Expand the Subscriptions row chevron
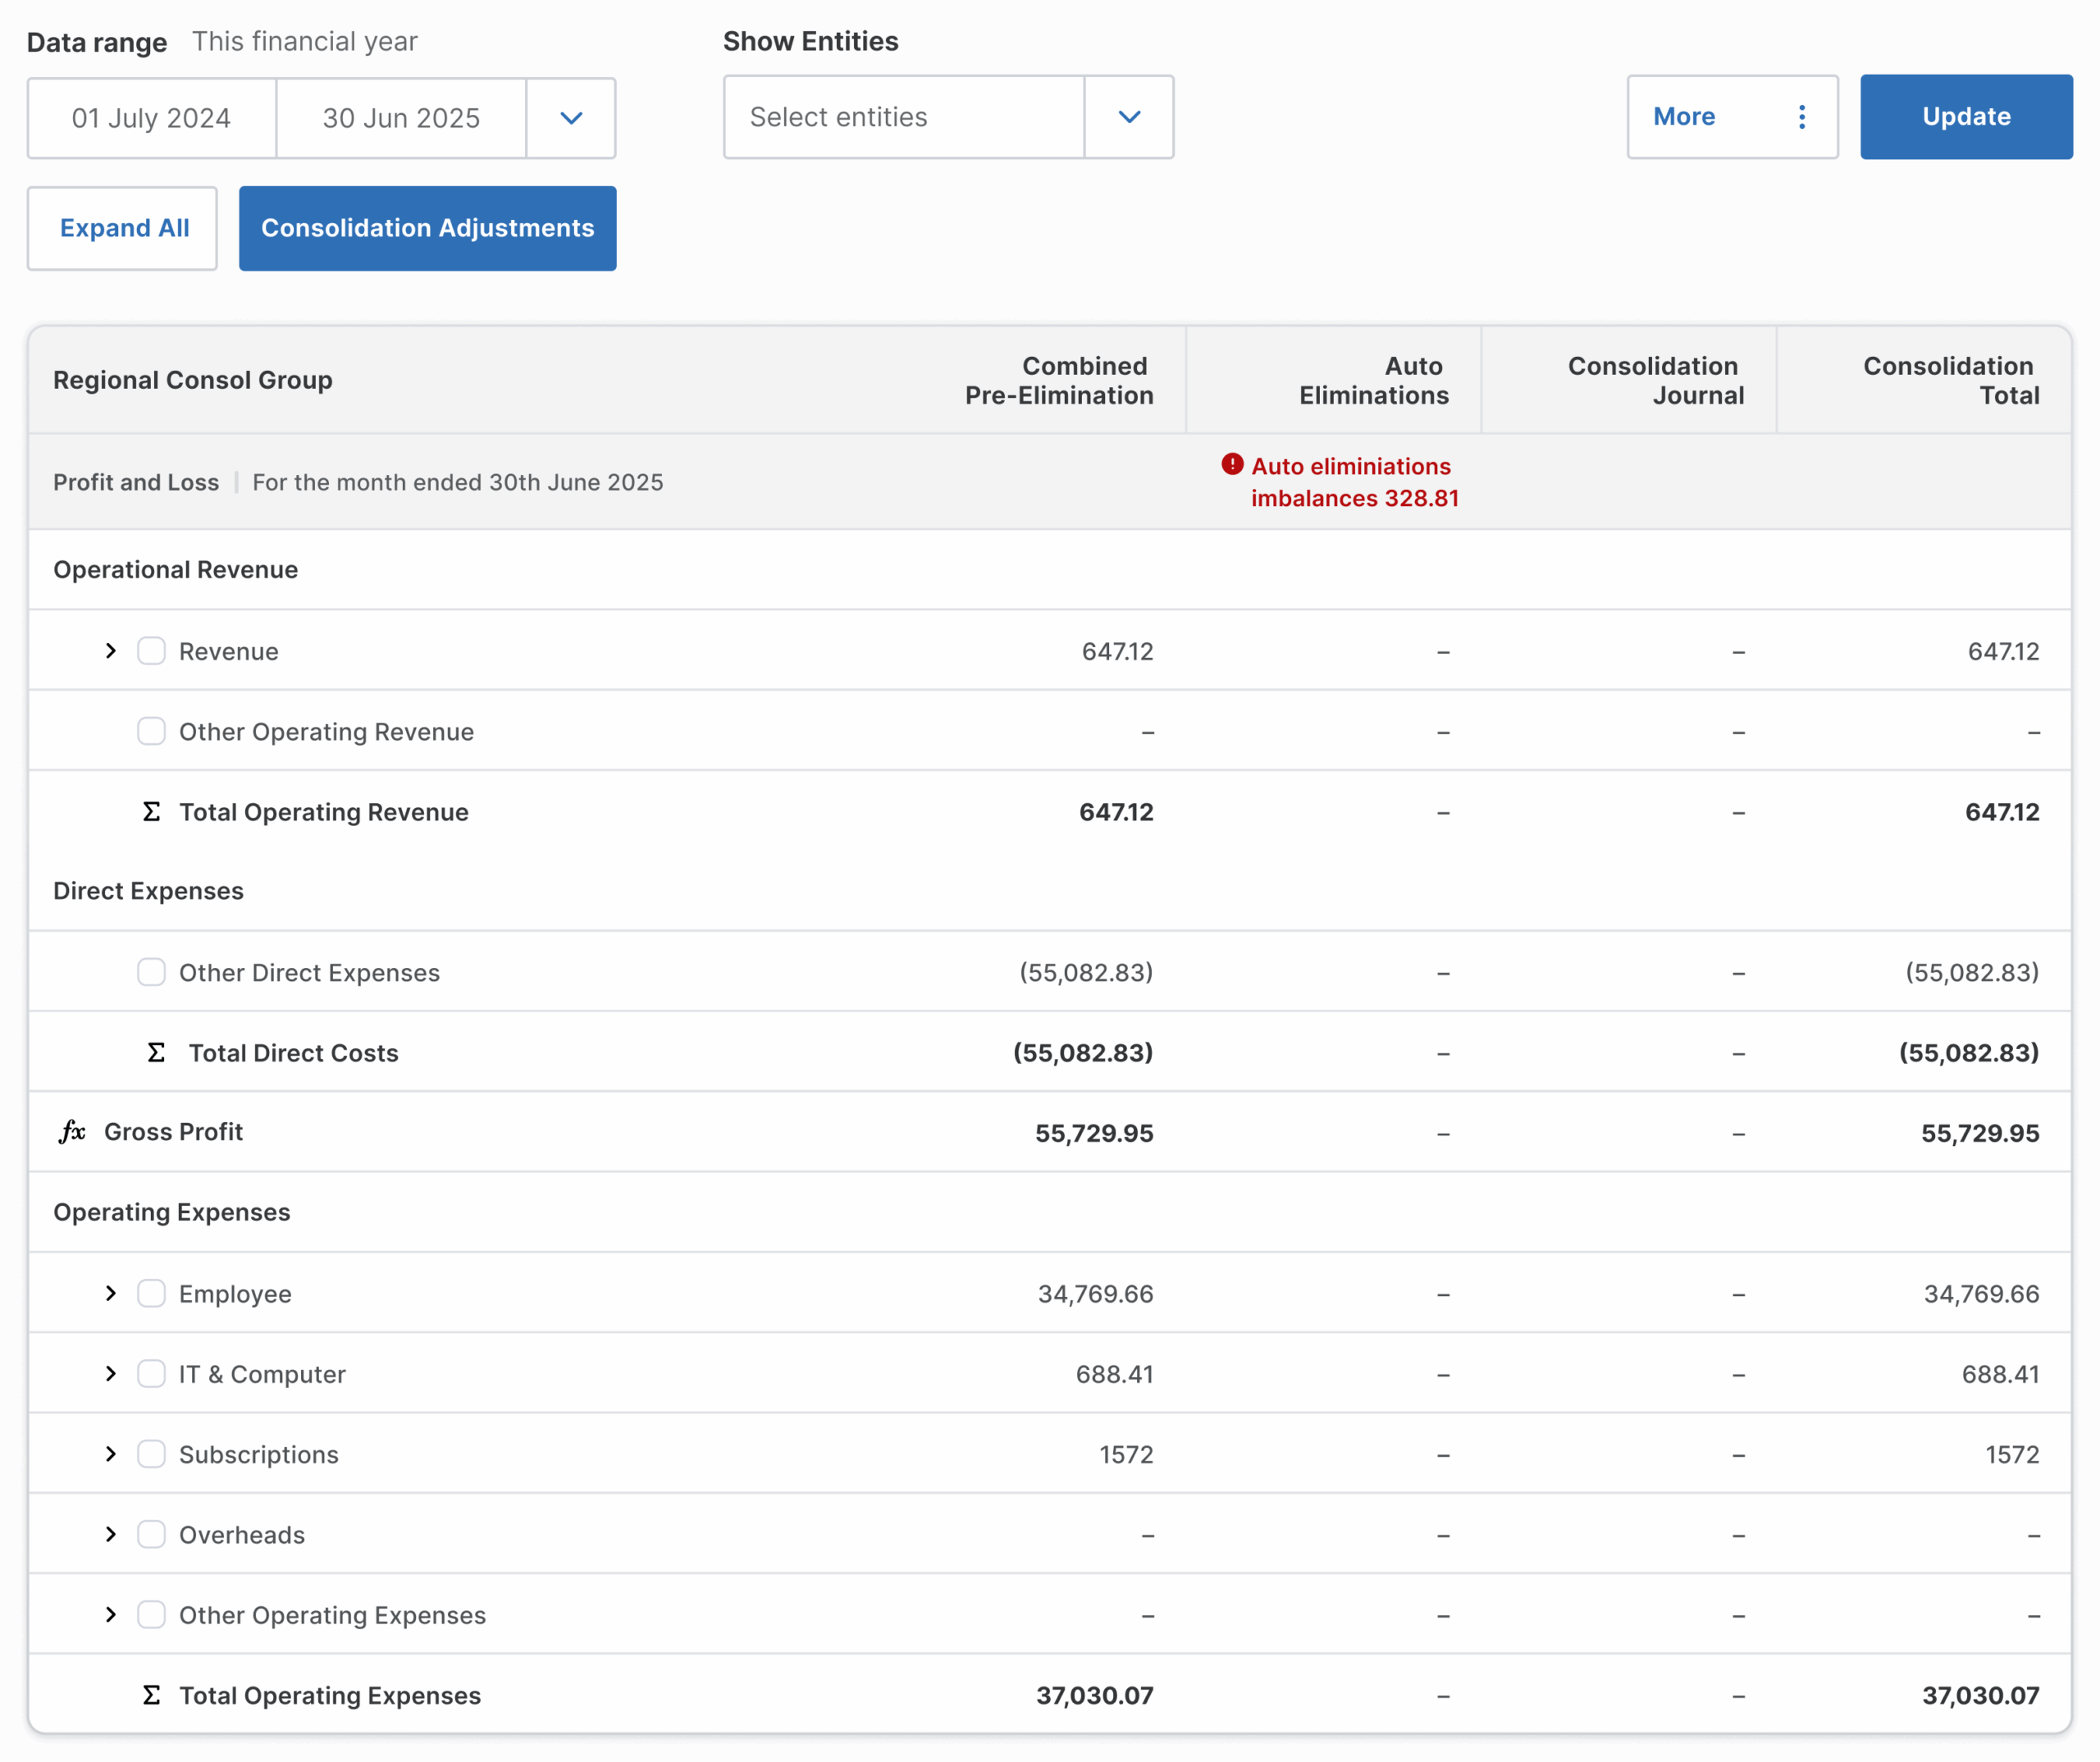 111,1453
